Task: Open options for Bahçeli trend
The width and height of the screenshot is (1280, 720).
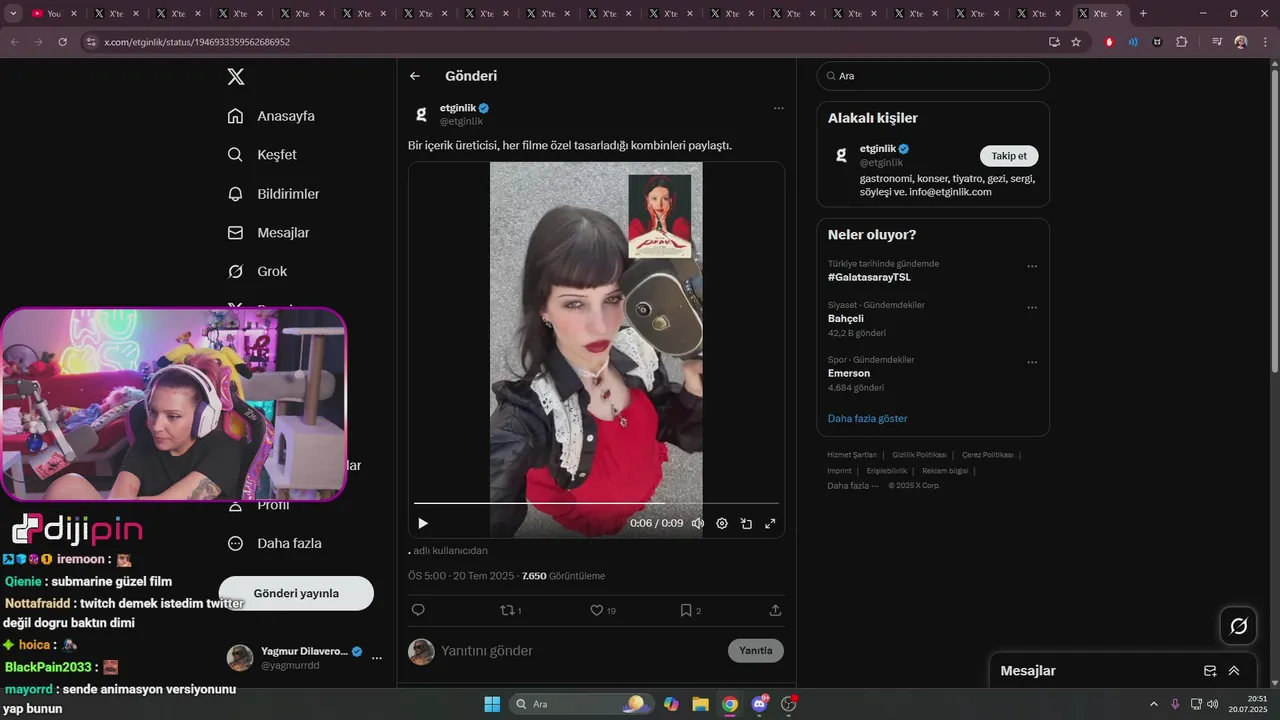Action: (x=1032, y=307)
